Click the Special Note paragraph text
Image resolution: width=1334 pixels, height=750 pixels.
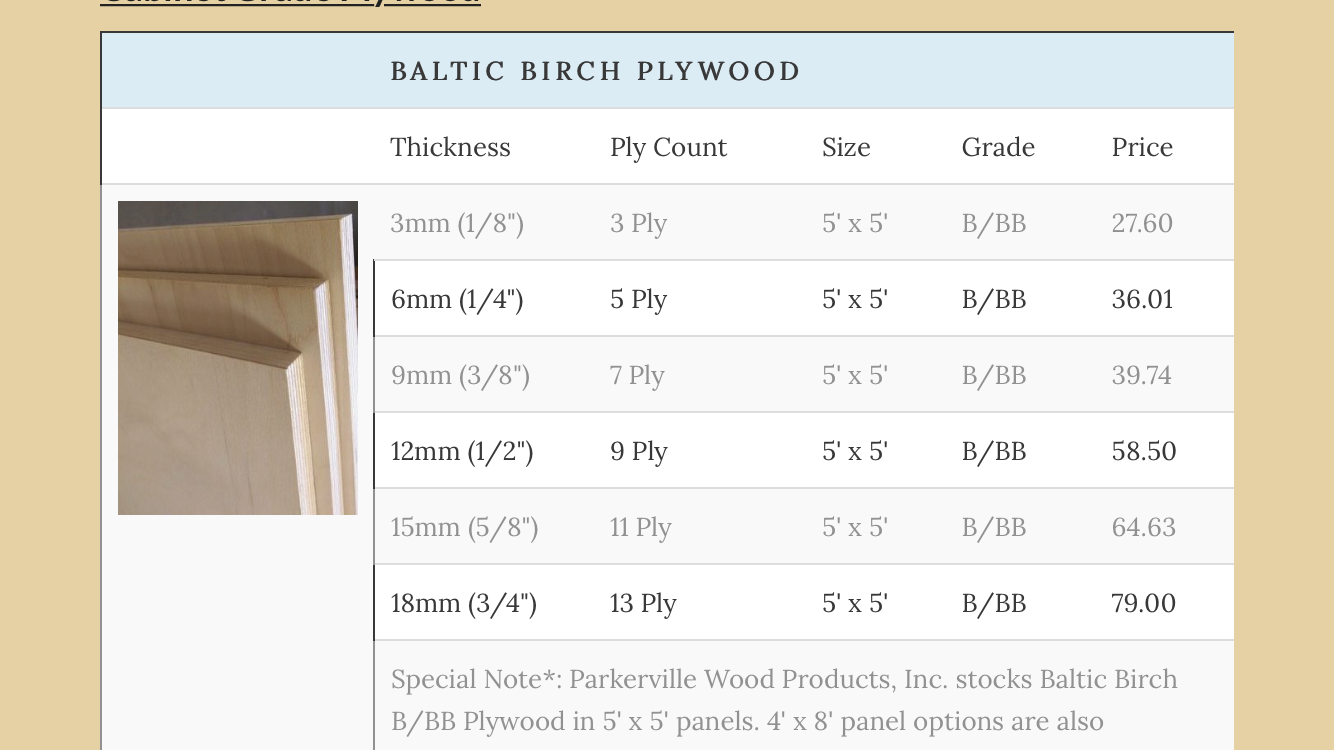(784, 700)
